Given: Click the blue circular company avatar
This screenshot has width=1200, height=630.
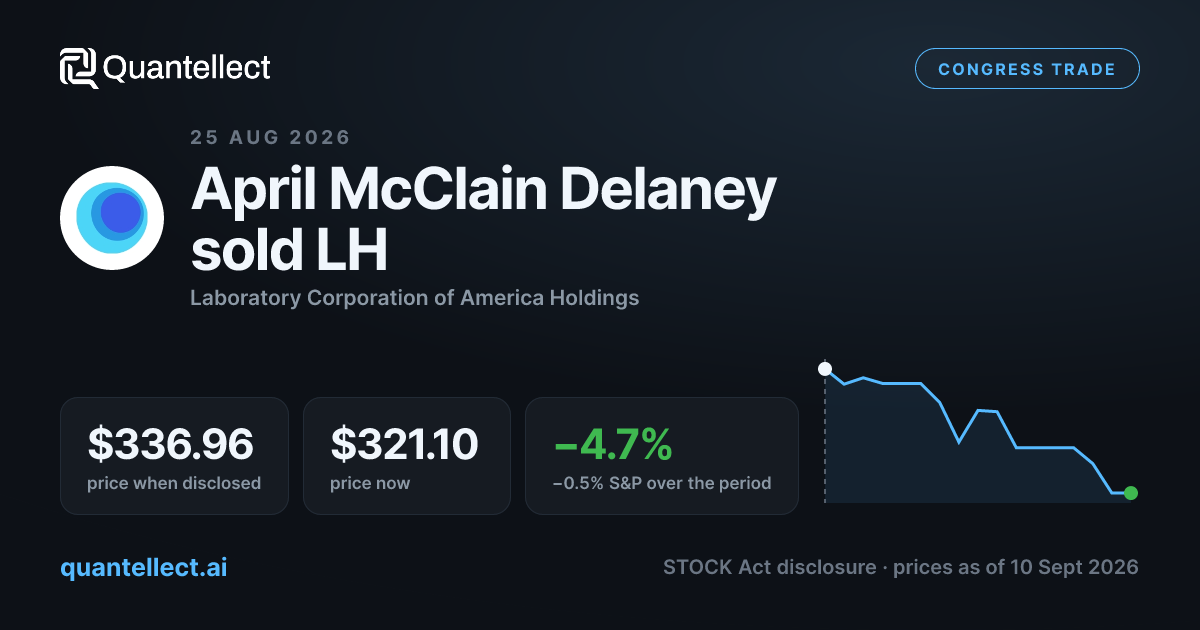Looking at the screenshot, I should [111, 218].
